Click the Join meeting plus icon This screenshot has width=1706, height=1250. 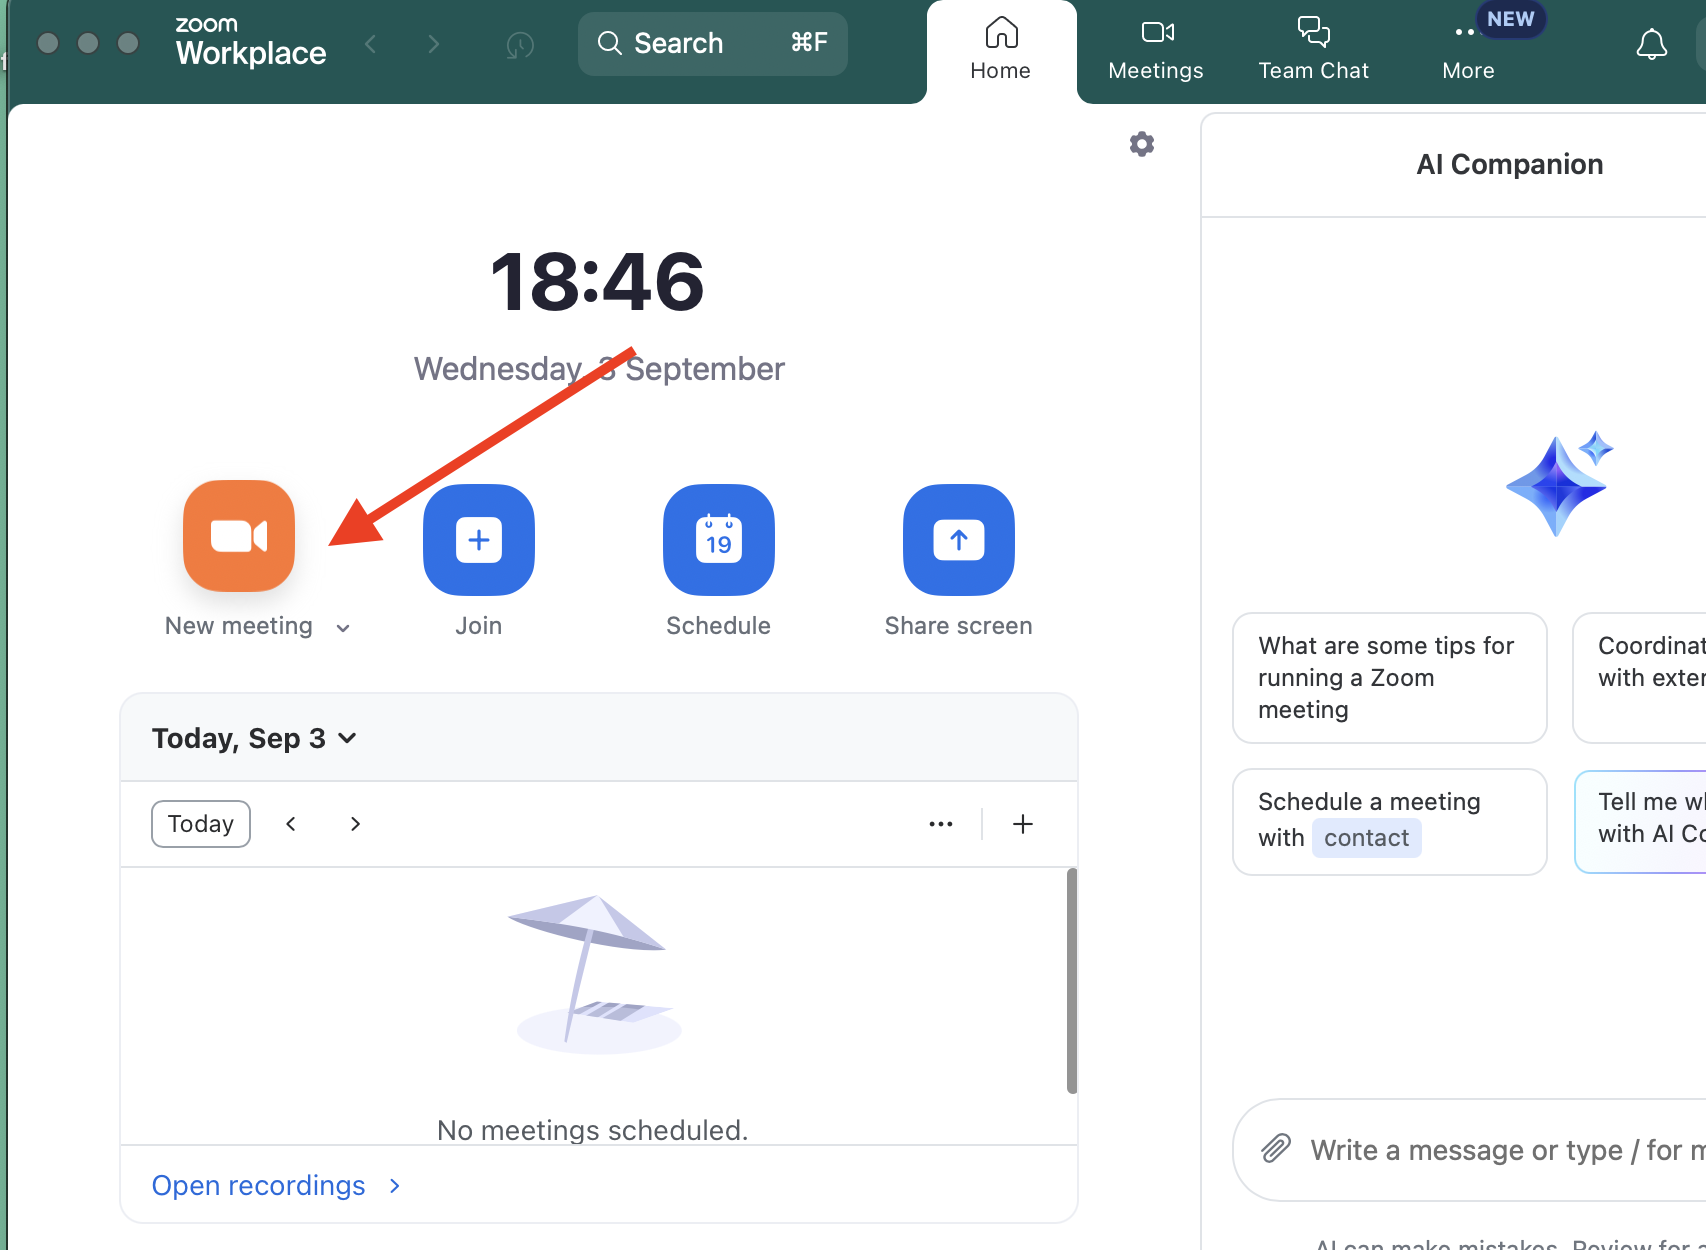click(479, 540)
